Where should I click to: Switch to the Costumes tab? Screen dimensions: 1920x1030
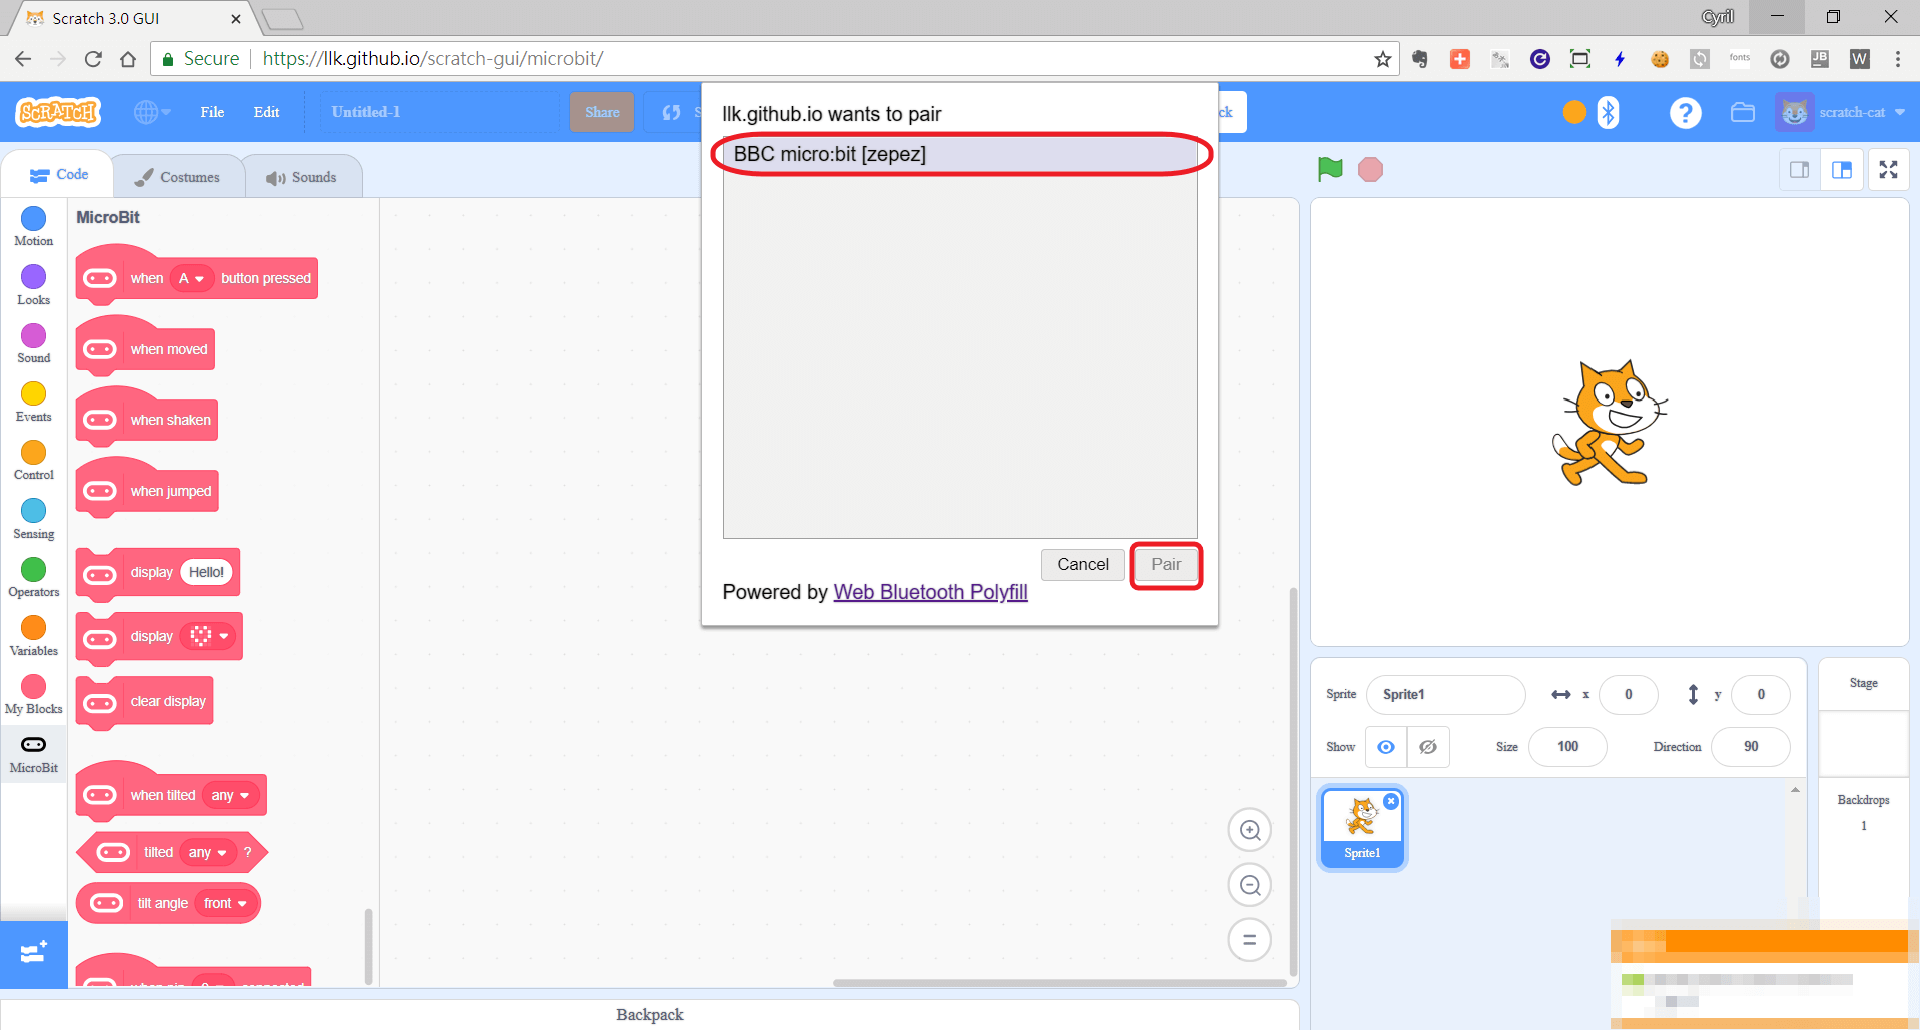(x=178, y=177)
